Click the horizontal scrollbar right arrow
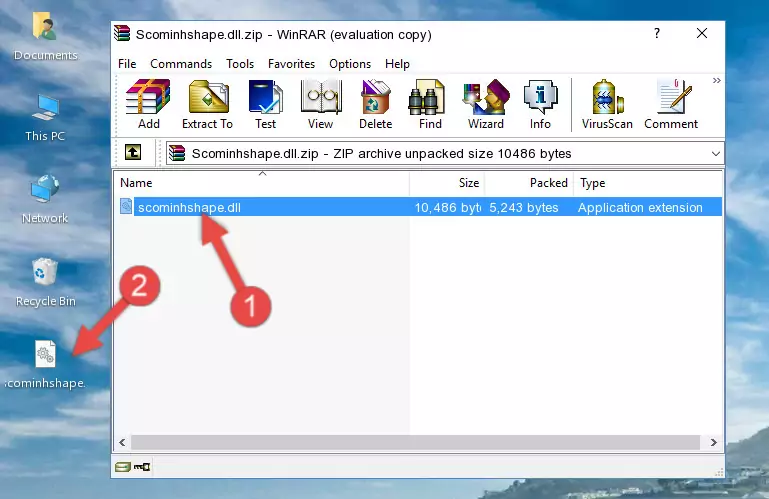 (x=714, y=443)
